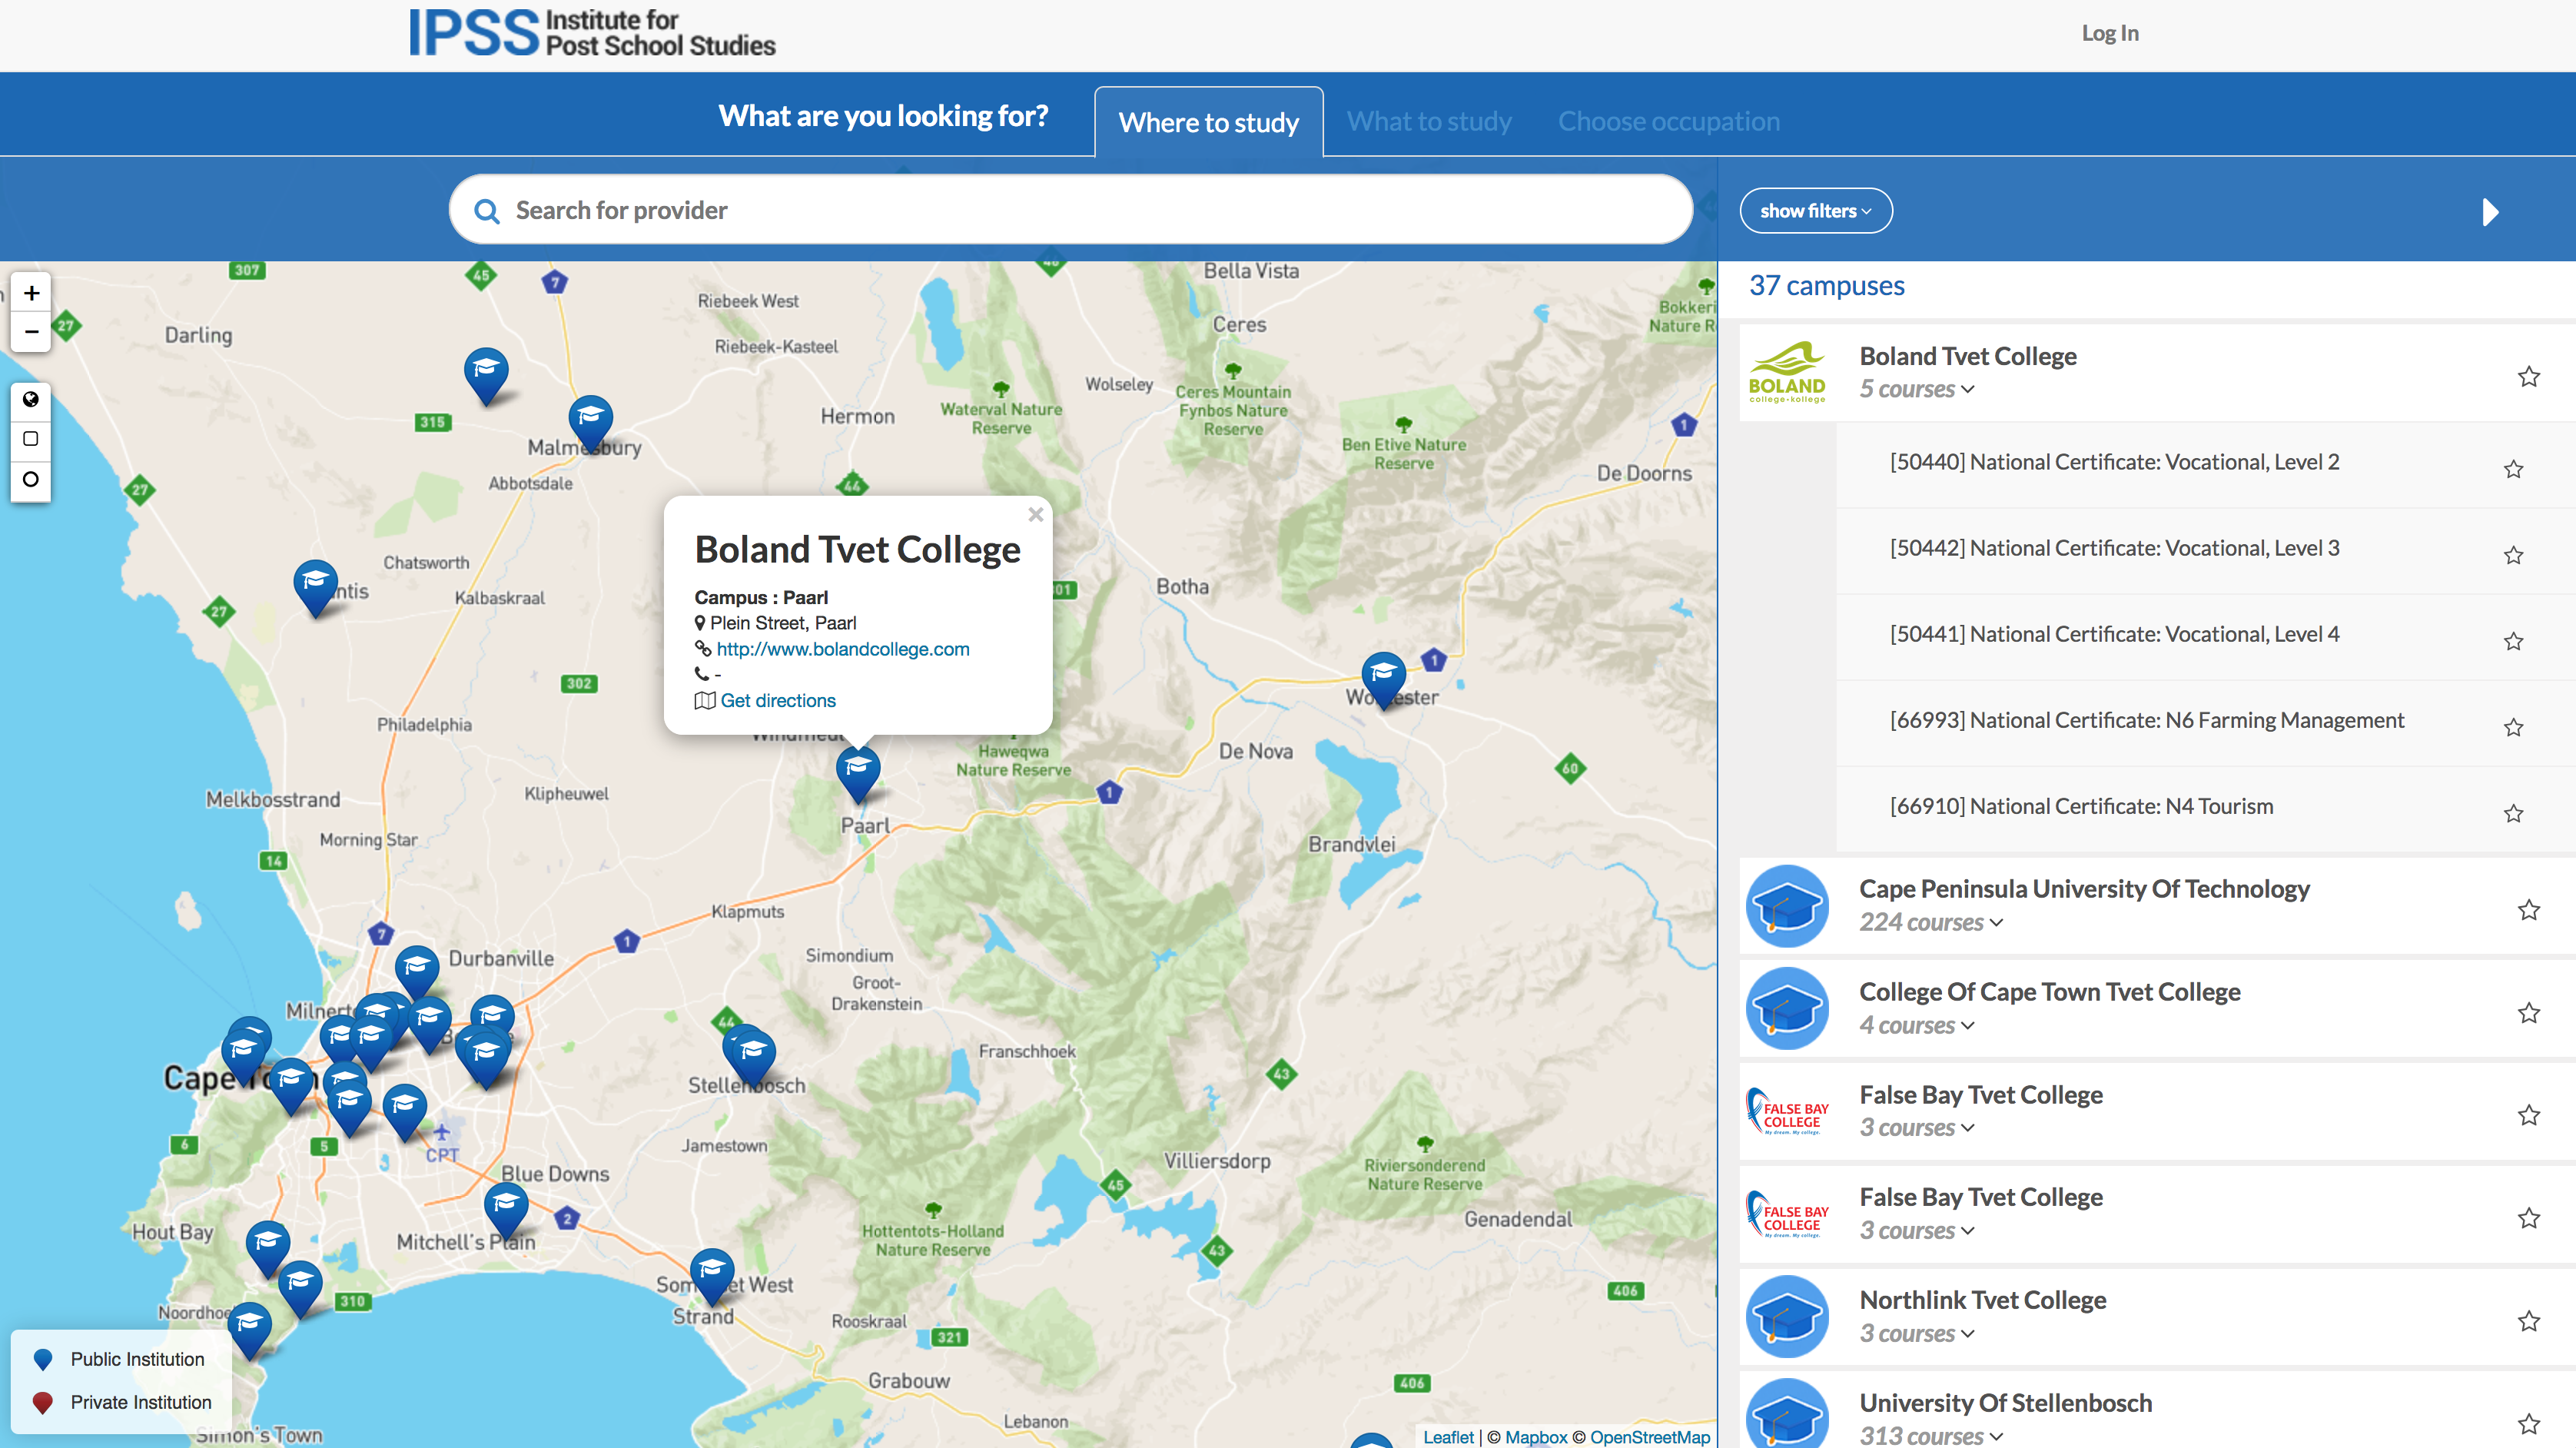The image size is (2576, 1448).
Task: Favorite University Of Stellenbosch with star
Action: pyautogui.click(x=2529, y=1423)
